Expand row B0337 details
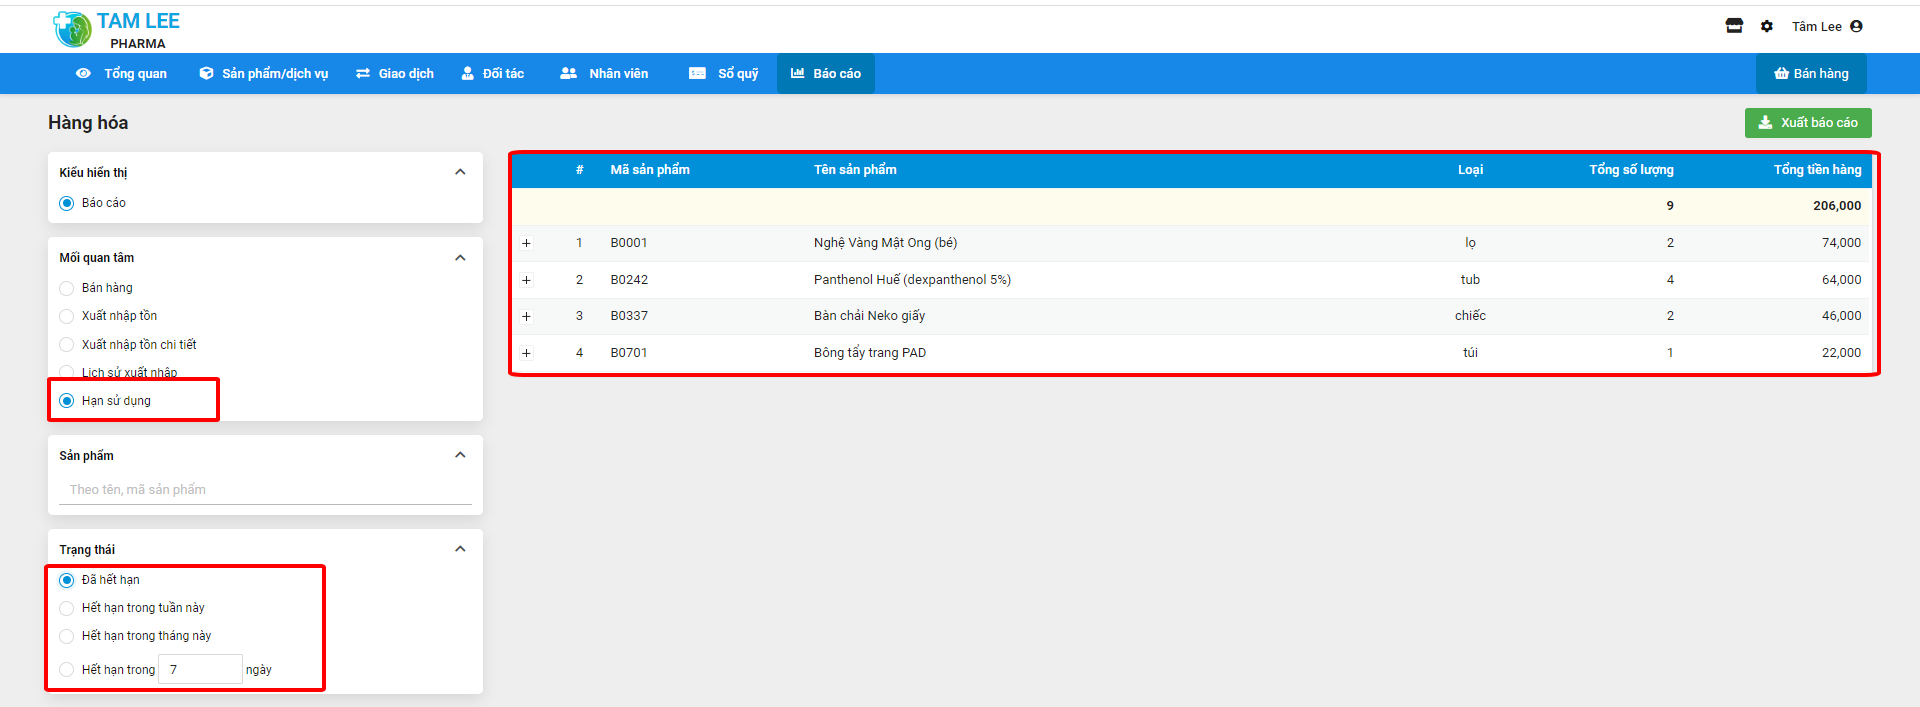 pyautogui.click(x=526, y=316)
